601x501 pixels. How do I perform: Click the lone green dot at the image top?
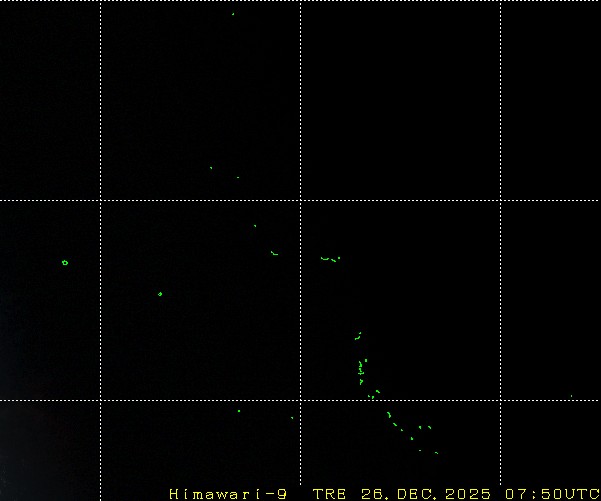[x=233, y=14]
